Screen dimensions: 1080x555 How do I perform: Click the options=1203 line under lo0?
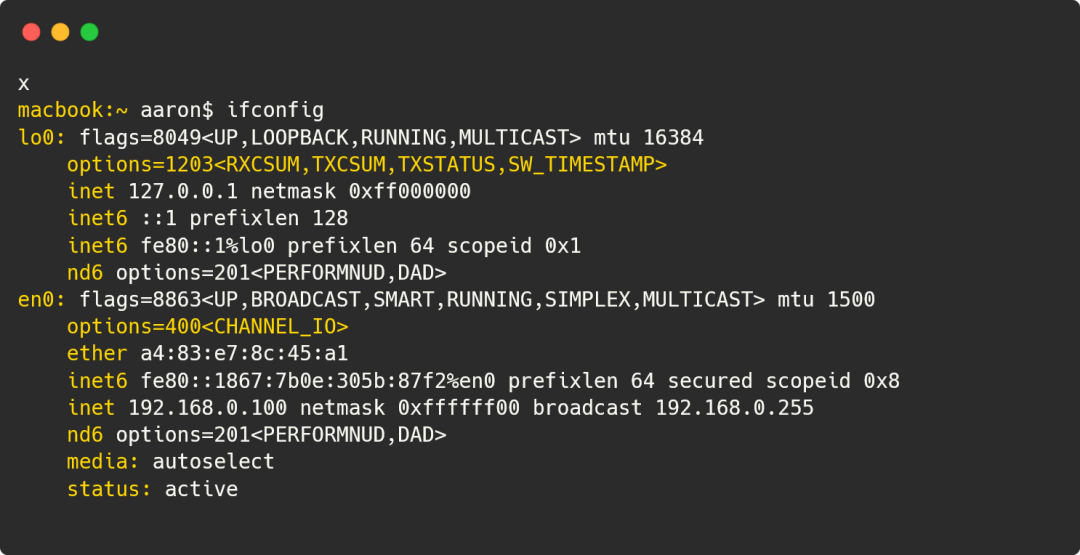[366, 164]
